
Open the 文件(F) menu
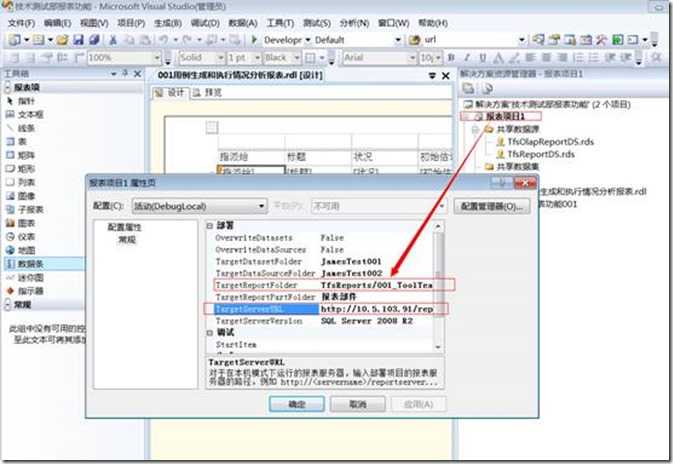[x=21, y=23]
